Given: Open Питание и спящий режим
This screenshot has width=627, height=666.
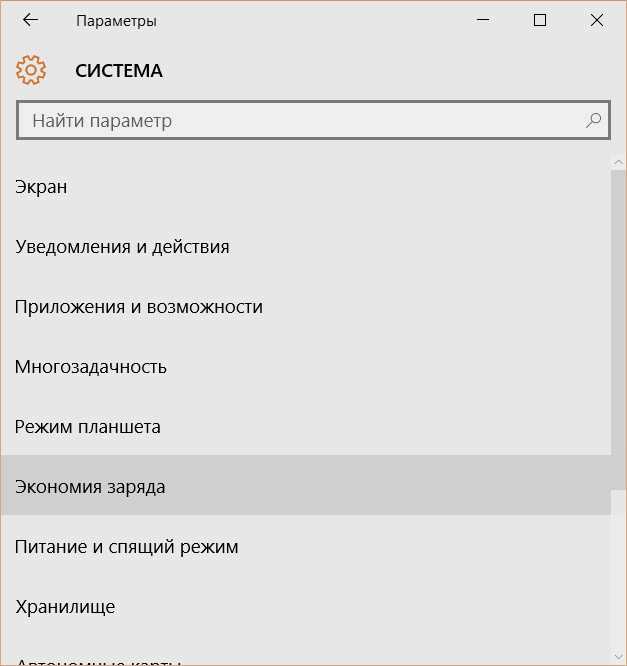Looking at the screenshot, I should click(305, 546).
